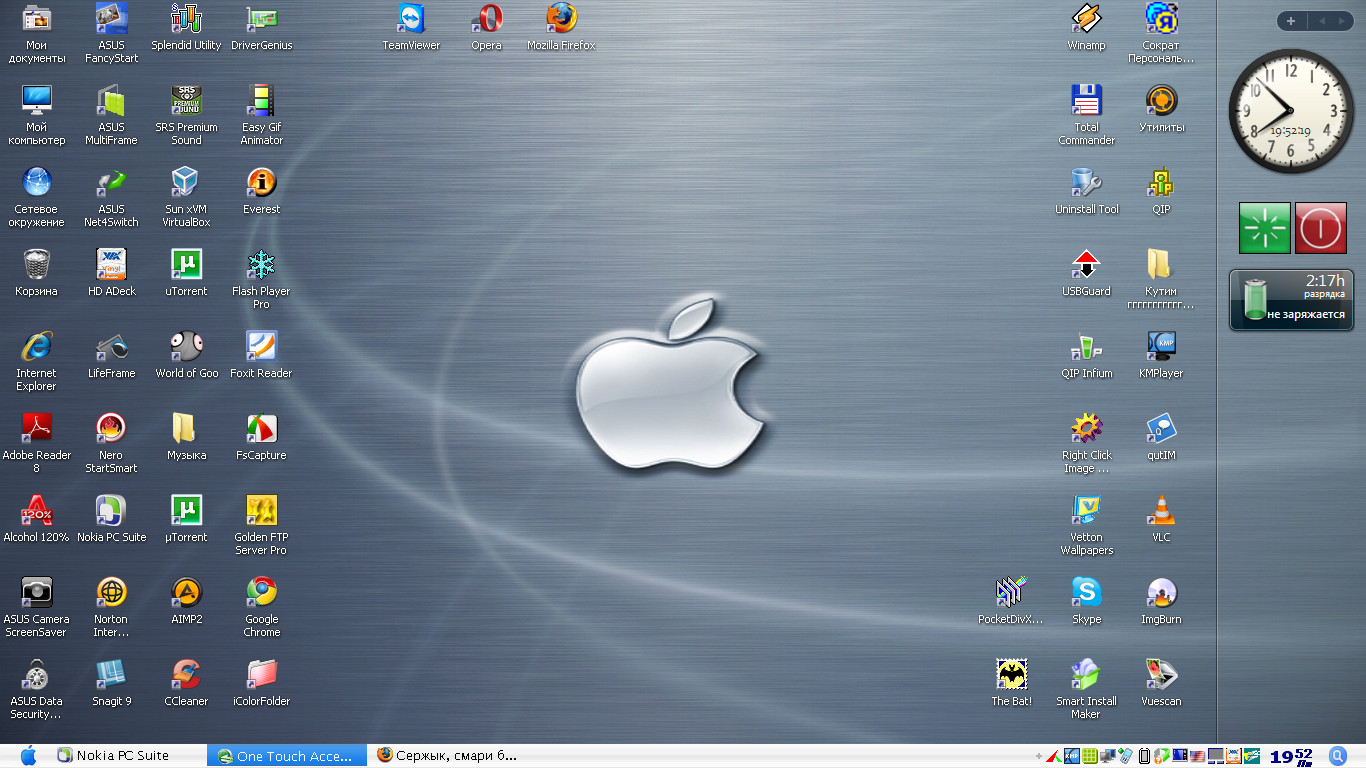Viewport: 1366px width, 768px height.
Task: Click the Everest info icon
Action: pos(261,182)
